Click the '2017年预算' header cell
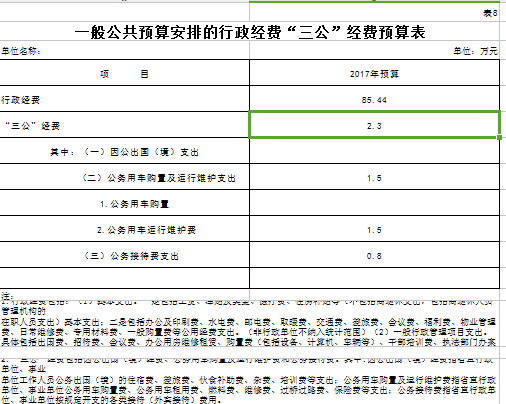 374,73
